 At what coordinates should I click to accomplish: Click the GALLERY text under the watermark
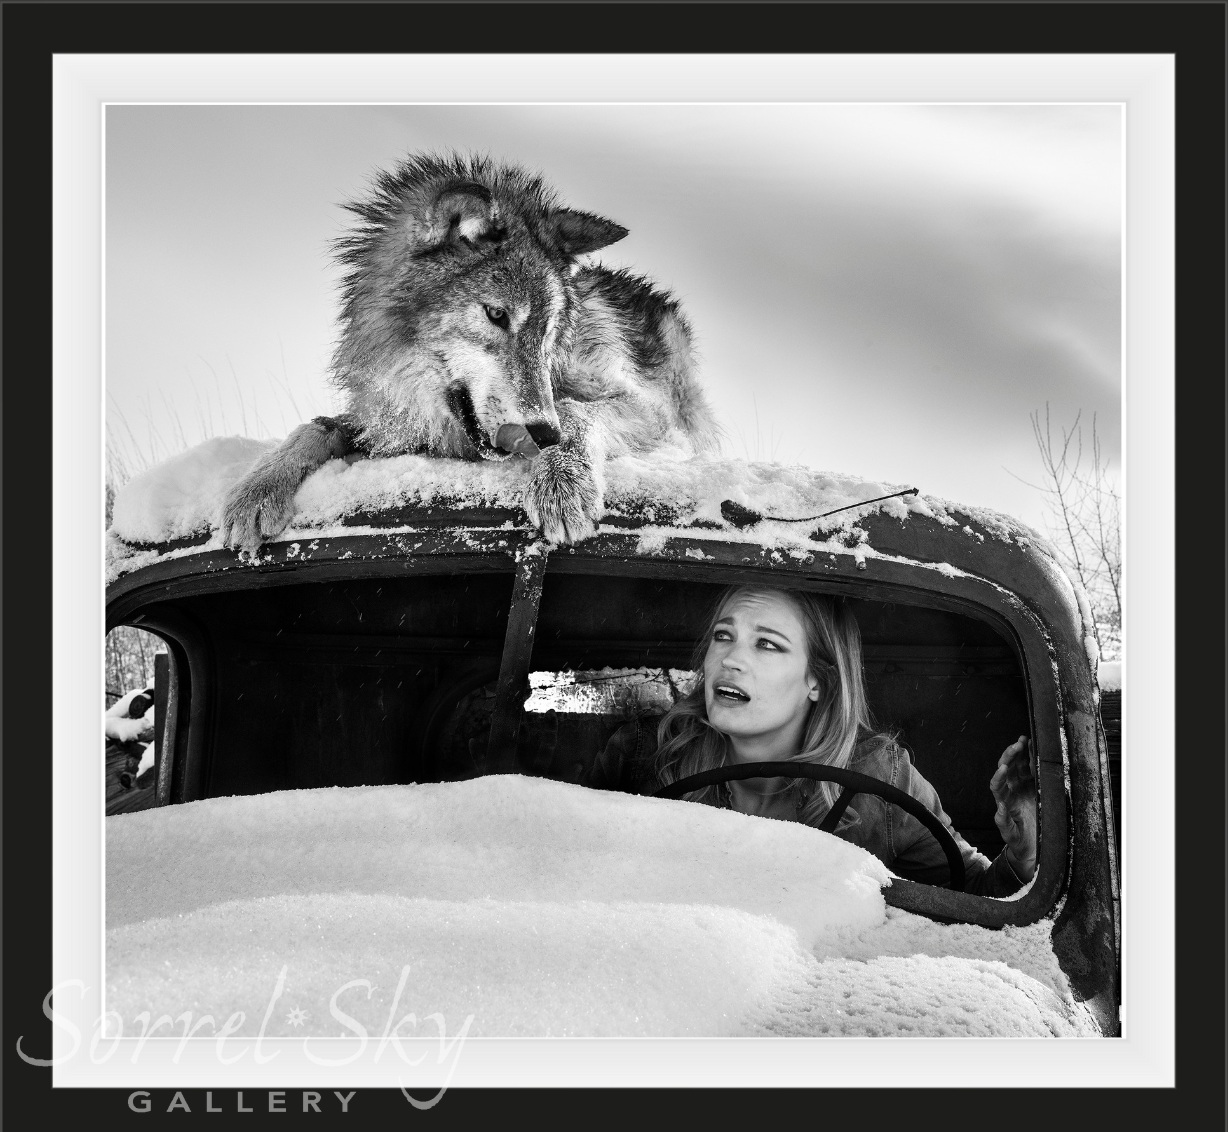(x=242, y=1102)
